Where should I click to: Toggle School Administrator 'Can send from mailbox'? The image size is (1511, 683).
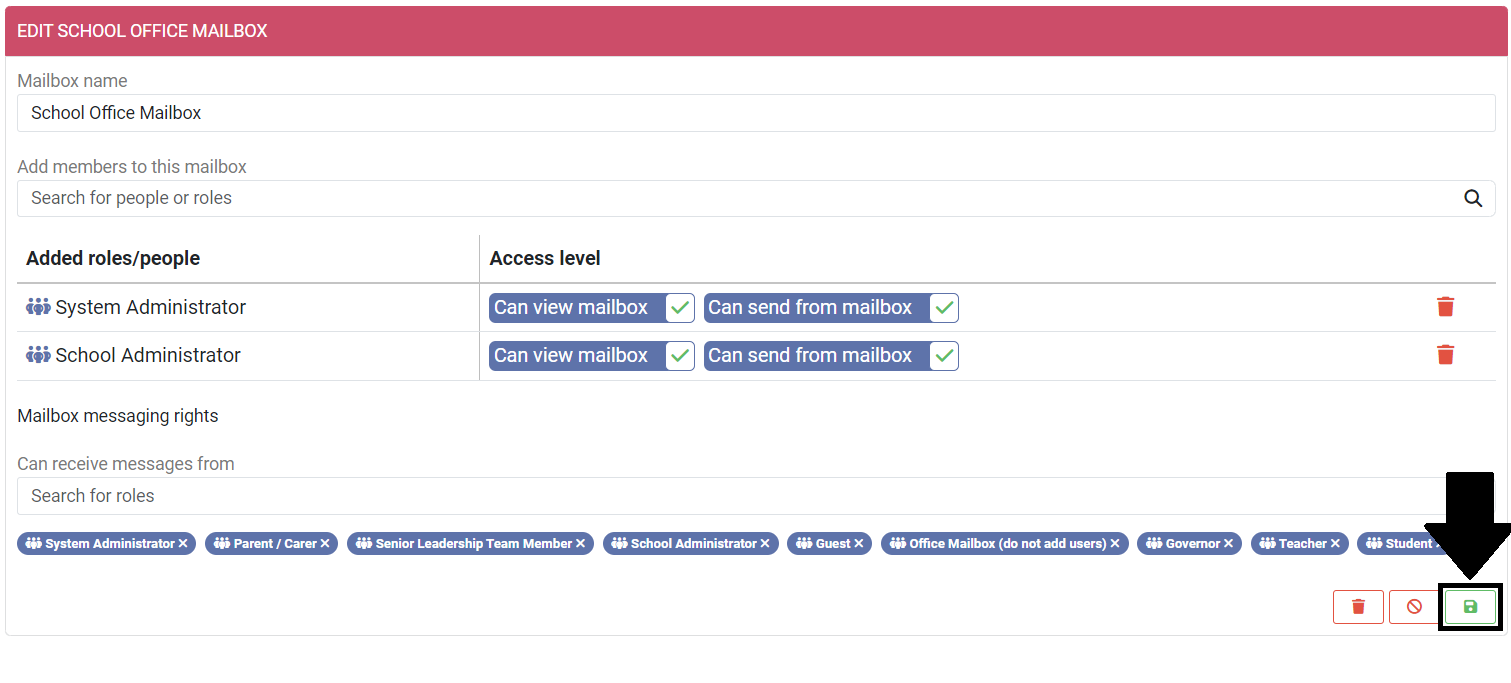(x=943, y=356)
